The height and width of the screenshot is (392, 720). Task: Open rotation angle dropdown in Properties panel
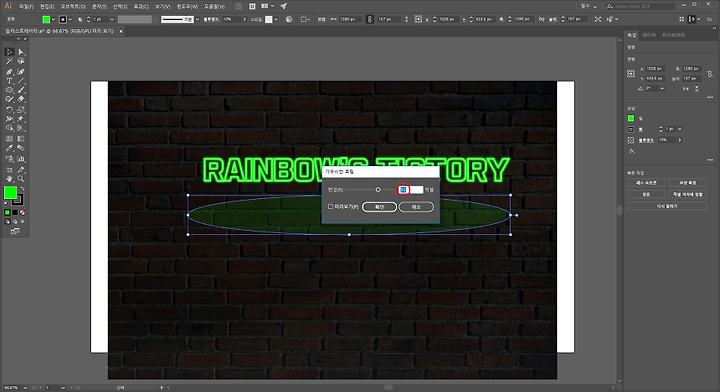point(662,88)
